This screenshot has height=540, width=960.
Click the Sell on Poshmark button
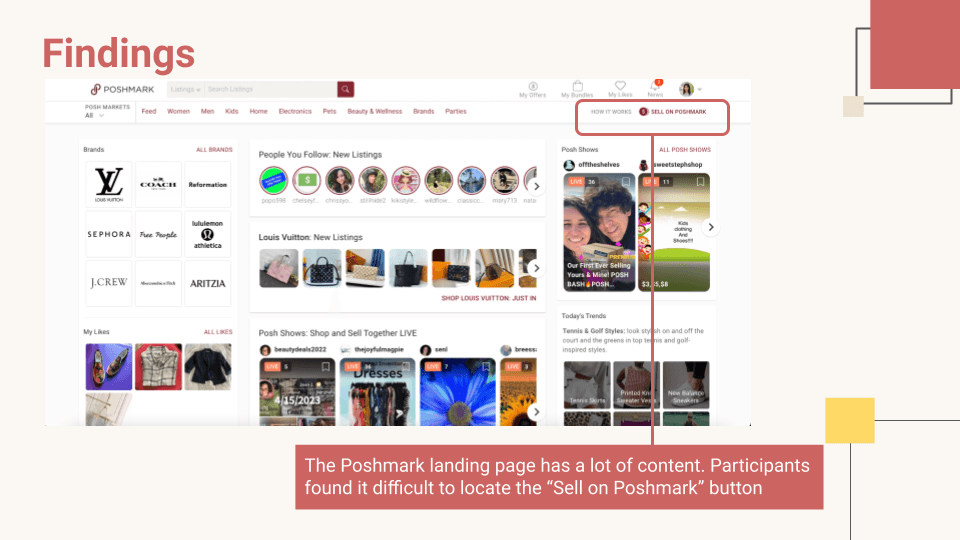[x=673, y=112]
